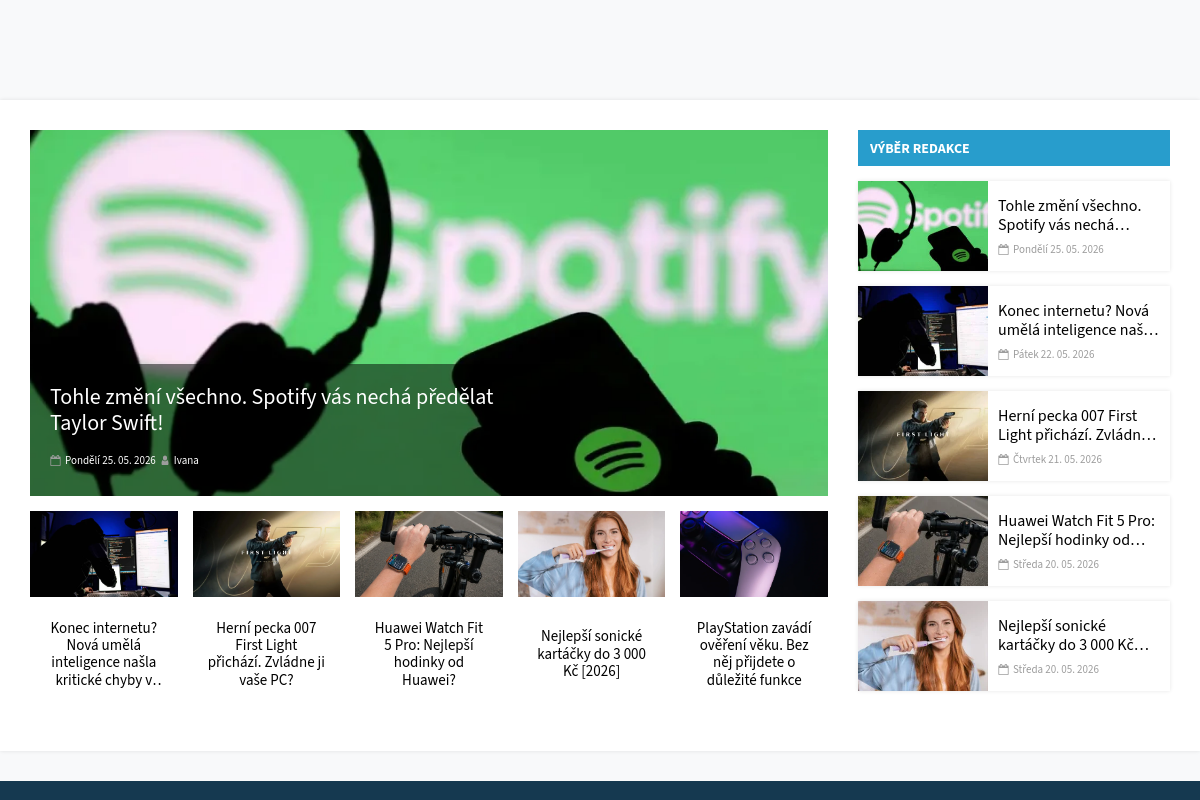Open sidebar toothbrush thumbnail
Screen dimensions: 1200x800
click(x=923, y=646)
